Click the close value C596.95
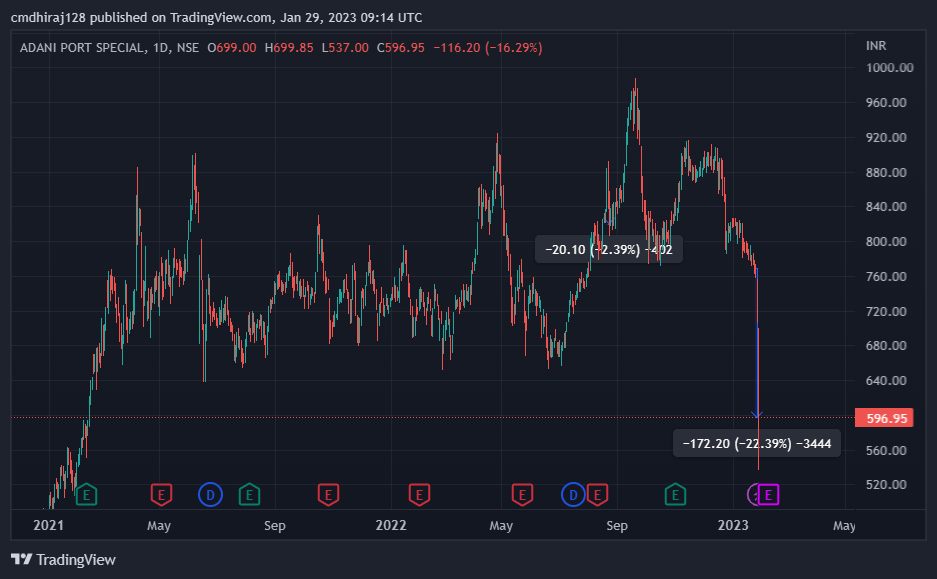937x579 pixels. point(400,48)
